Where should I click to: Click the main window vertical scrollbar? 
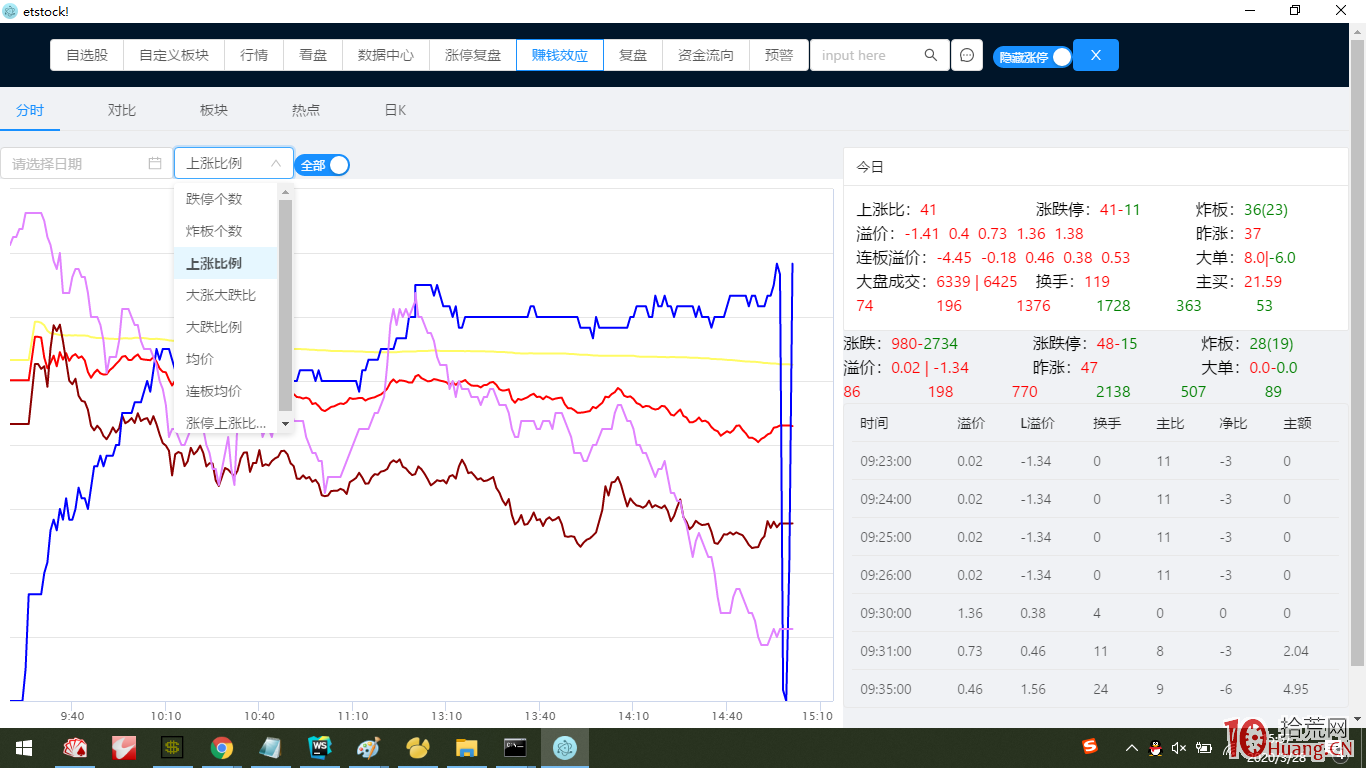pyautogui.click(x=1357, y=353)
